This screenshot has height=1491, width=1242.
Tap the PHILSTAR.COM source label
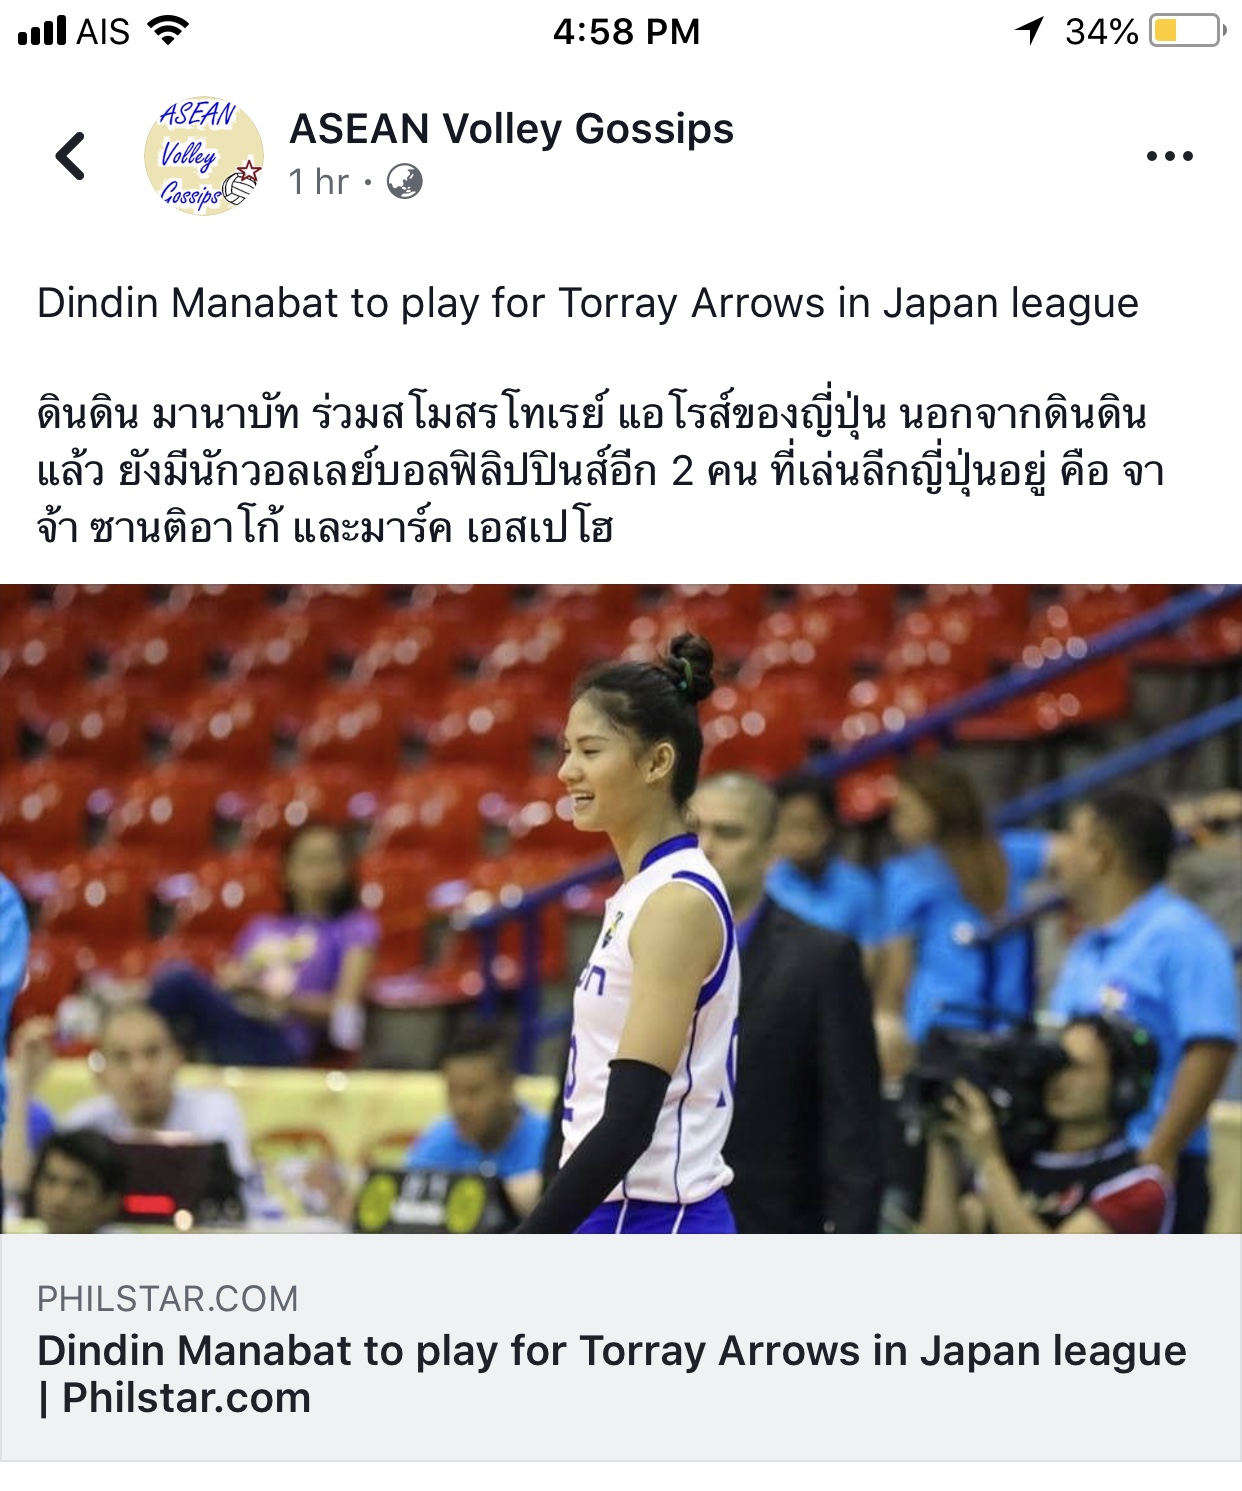168,1298
